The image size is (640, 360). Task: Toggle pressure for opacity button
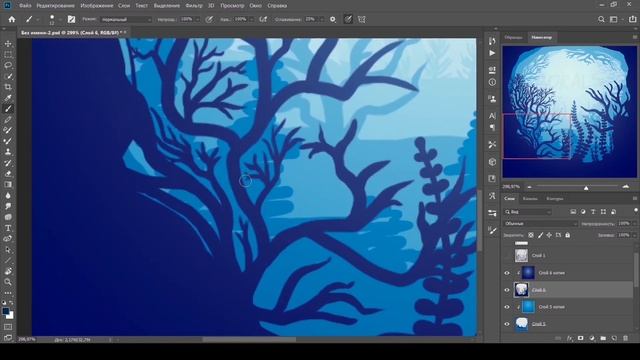click(x=209, y=19)
